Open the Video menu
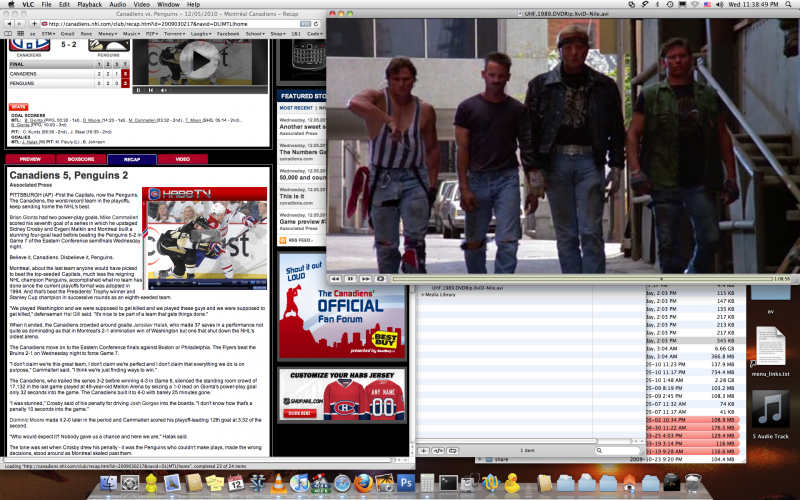Viewport: 800px width, 500px height. pos(141,4)
